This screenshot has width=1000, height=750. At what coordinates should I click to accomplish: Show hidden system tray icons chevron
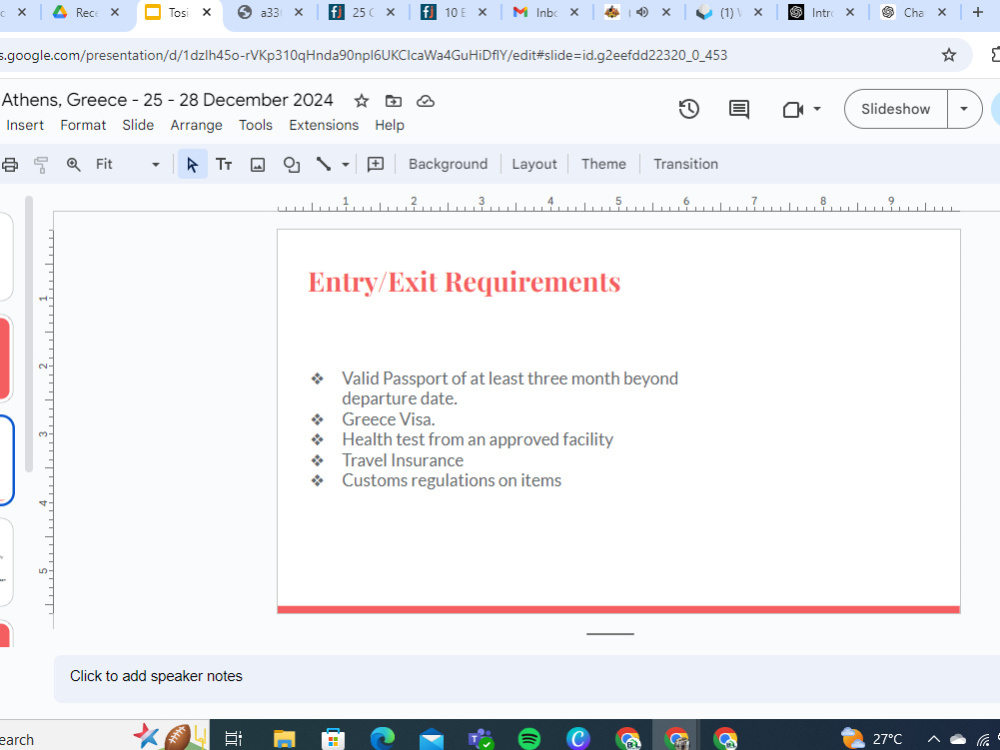click(x=934, y=739)
